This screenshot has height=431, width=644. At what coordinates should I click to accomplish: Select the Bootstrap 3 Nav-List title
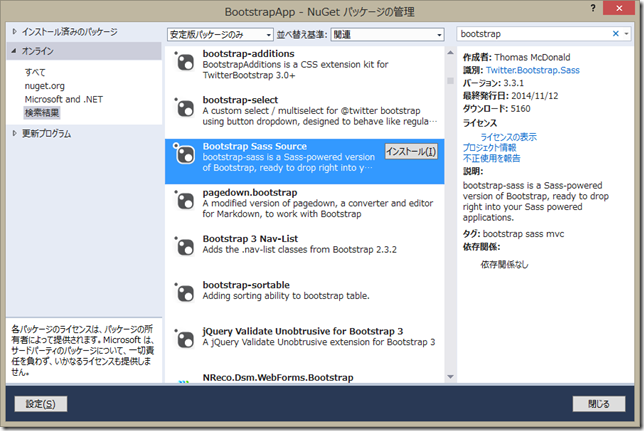coord(250,239)
